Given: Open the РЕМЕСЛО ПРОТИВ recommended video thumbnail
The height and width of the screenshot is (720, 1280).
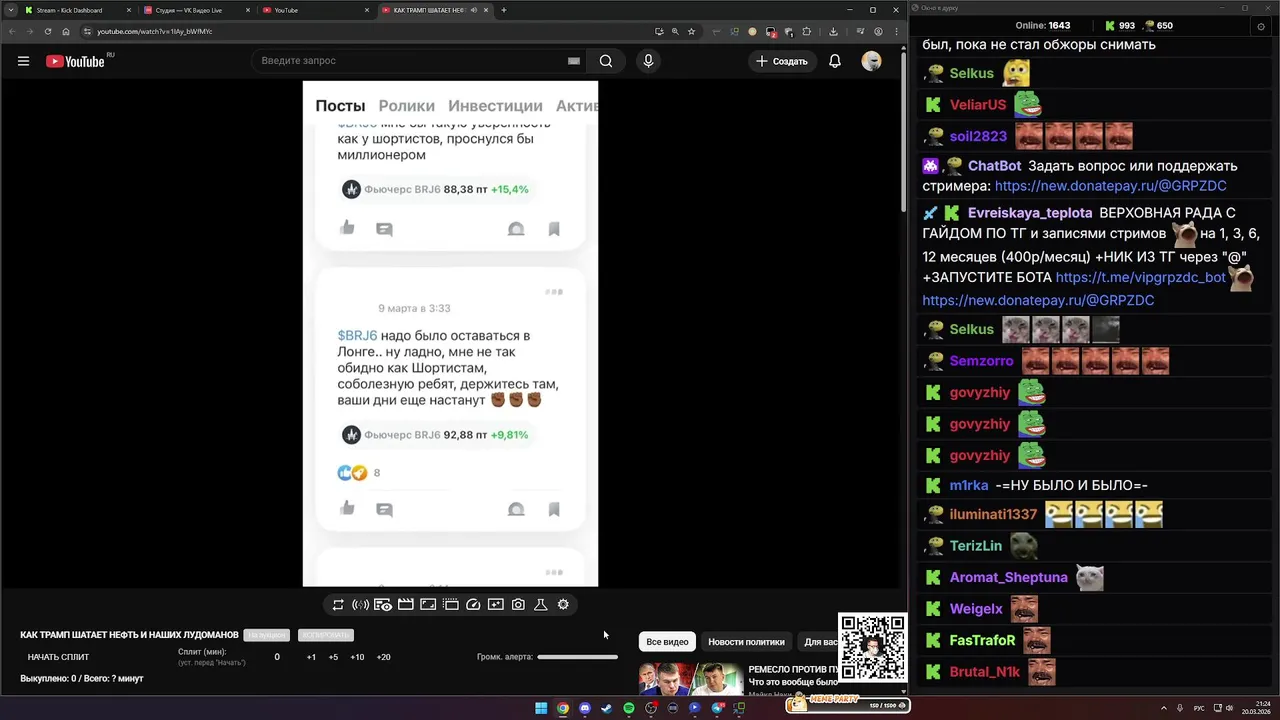Looking at the screenshot, I should [691, 678].
